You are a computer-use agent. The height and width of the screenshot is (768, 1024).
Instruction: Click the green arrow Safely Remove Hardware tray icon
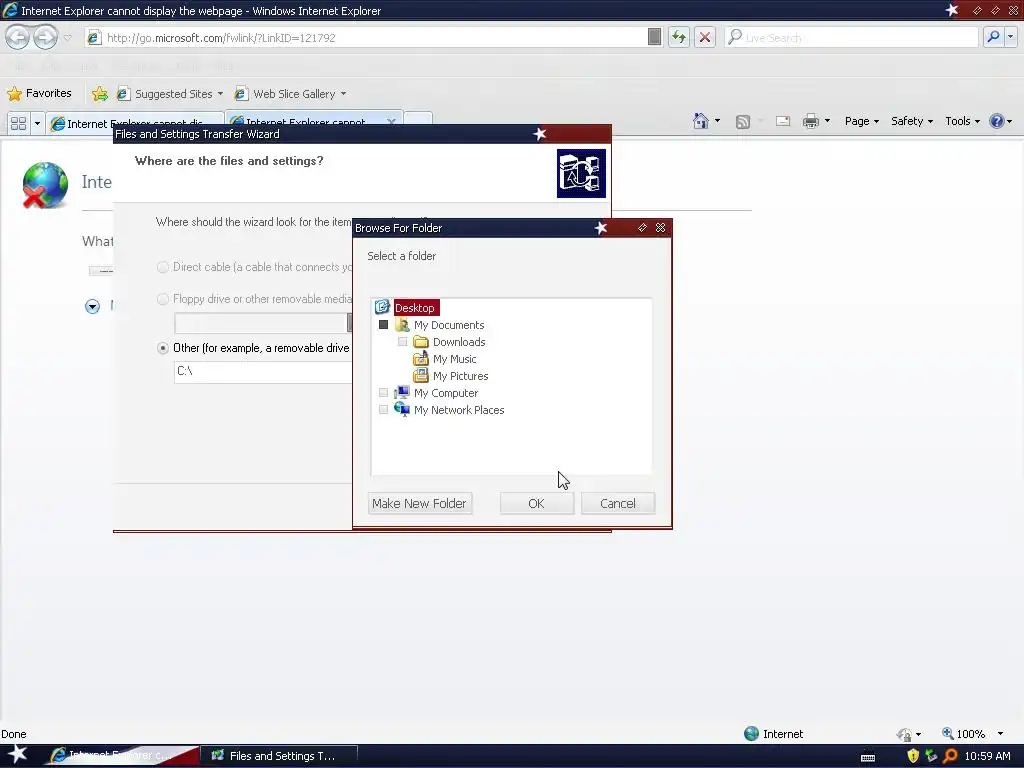point(931,756)
